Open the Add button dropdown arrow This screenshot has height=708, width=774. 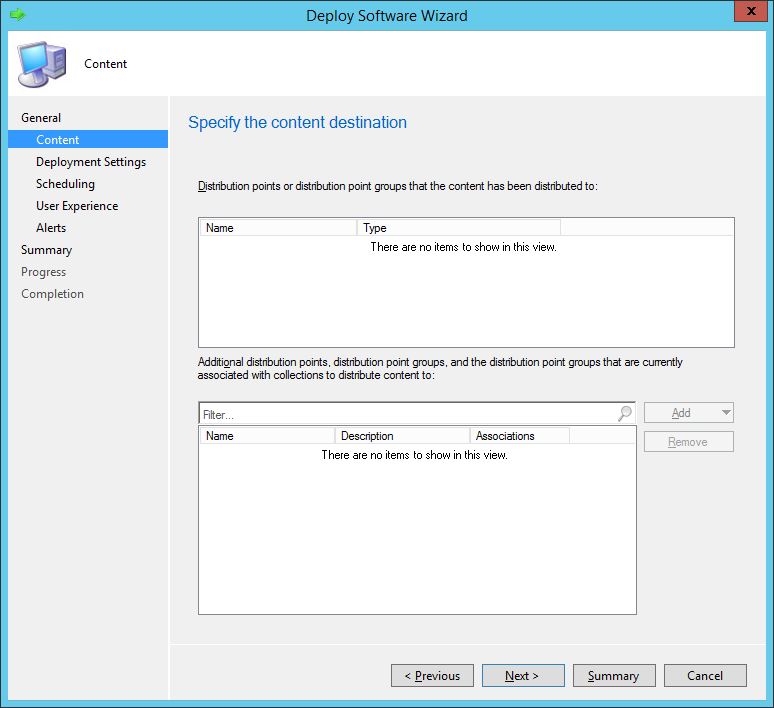(x=726, y=412)
